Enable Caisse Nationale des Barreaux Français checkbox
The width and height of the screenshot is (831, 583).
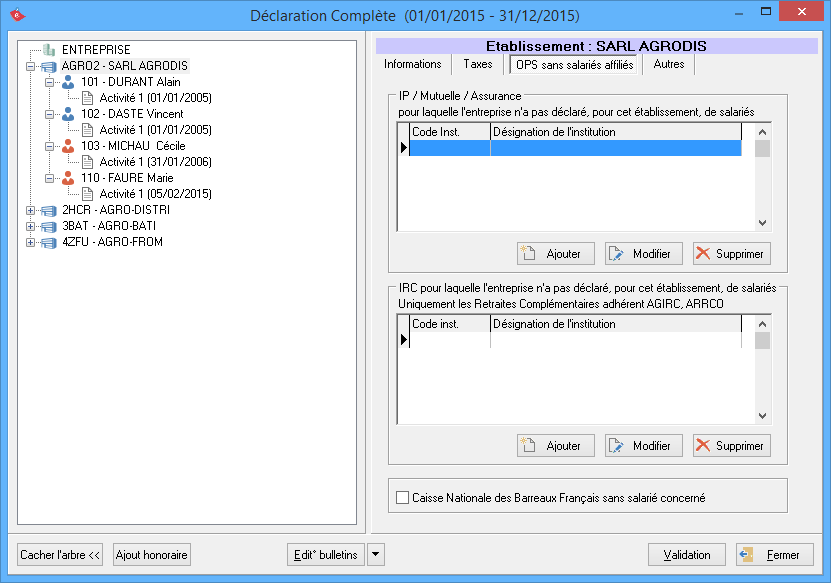pyautogui.click(x=403, y=497)
